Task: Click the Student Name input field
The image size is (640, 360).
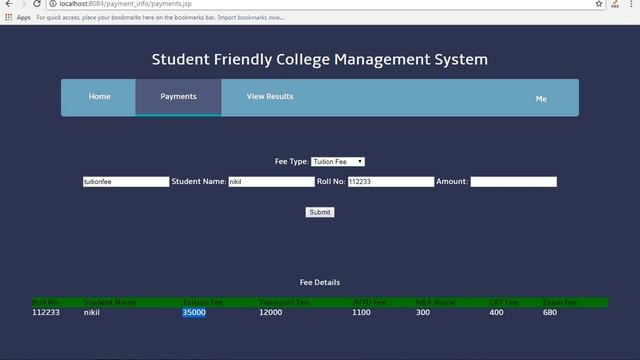Action: pyautogui.click(x=271, y=182)
